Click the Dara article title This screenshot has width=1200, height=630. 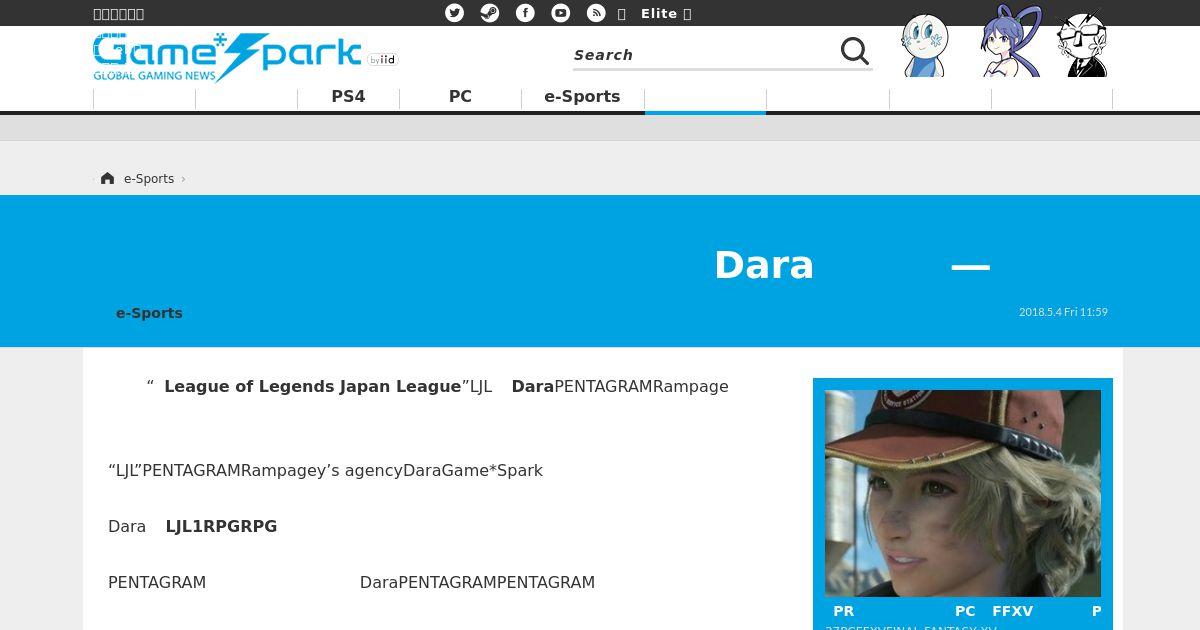tap(764, 265)
